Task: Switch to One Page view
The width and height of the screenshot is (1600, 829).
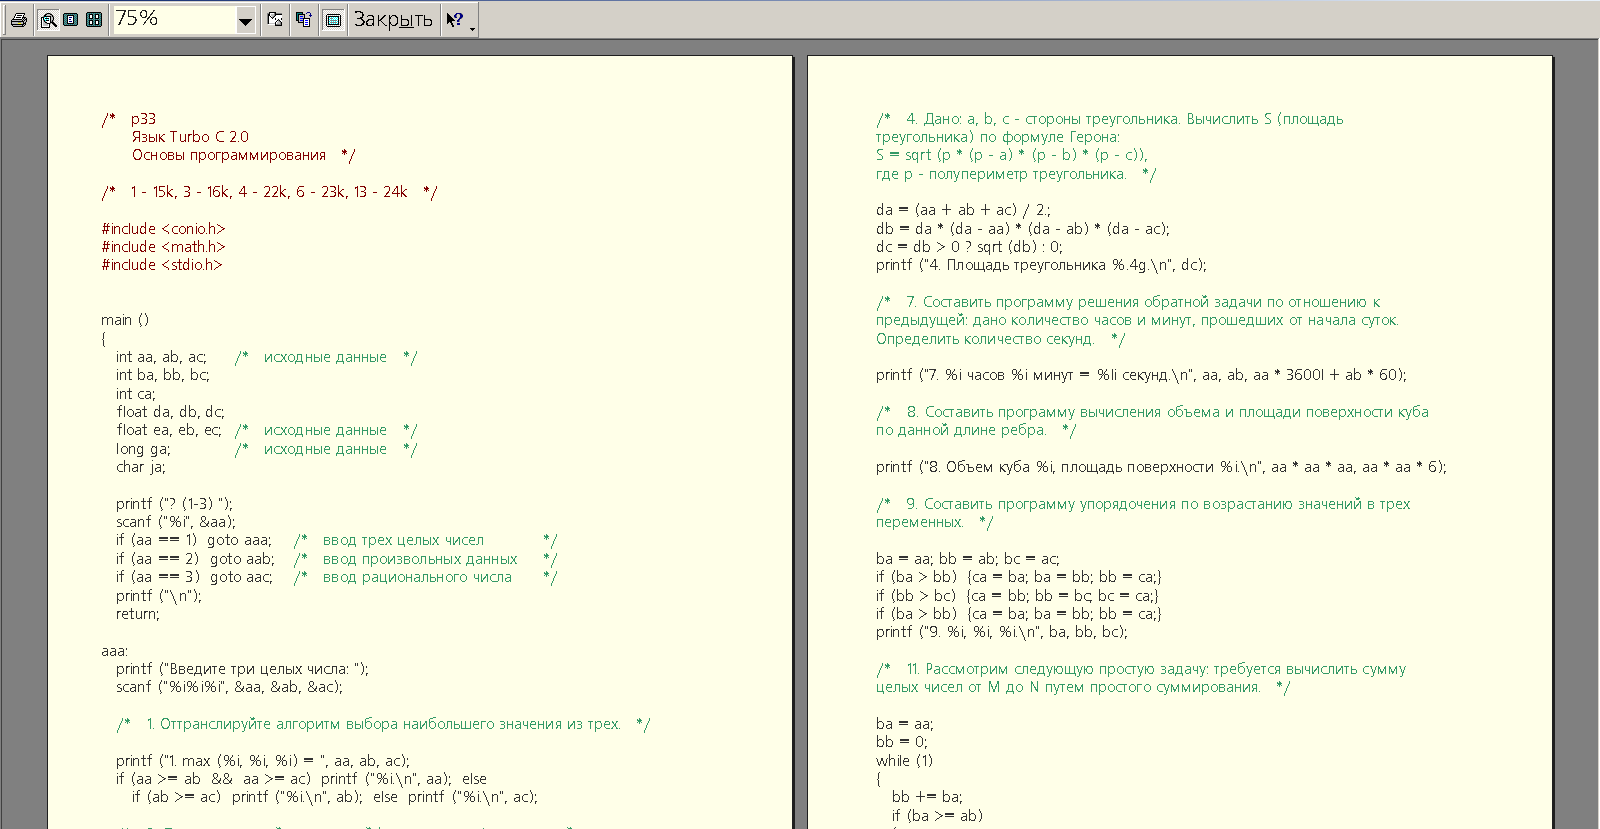Action: 71,19
